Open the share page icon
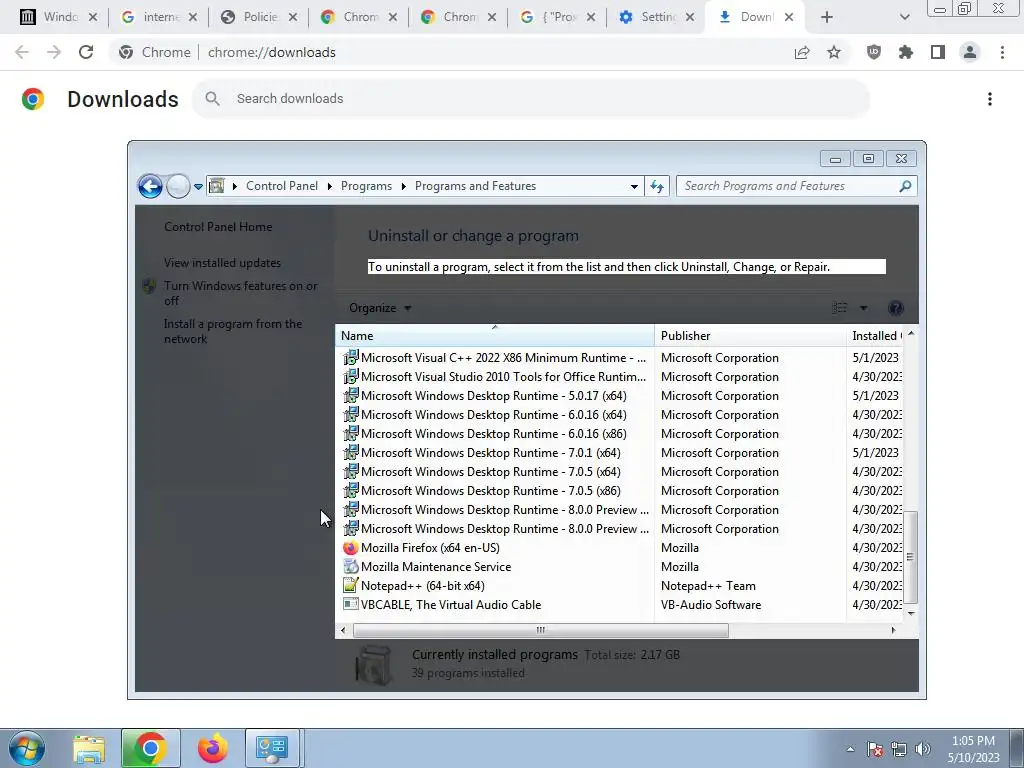This screenshot has width=1024, height=768. (802, 52)
